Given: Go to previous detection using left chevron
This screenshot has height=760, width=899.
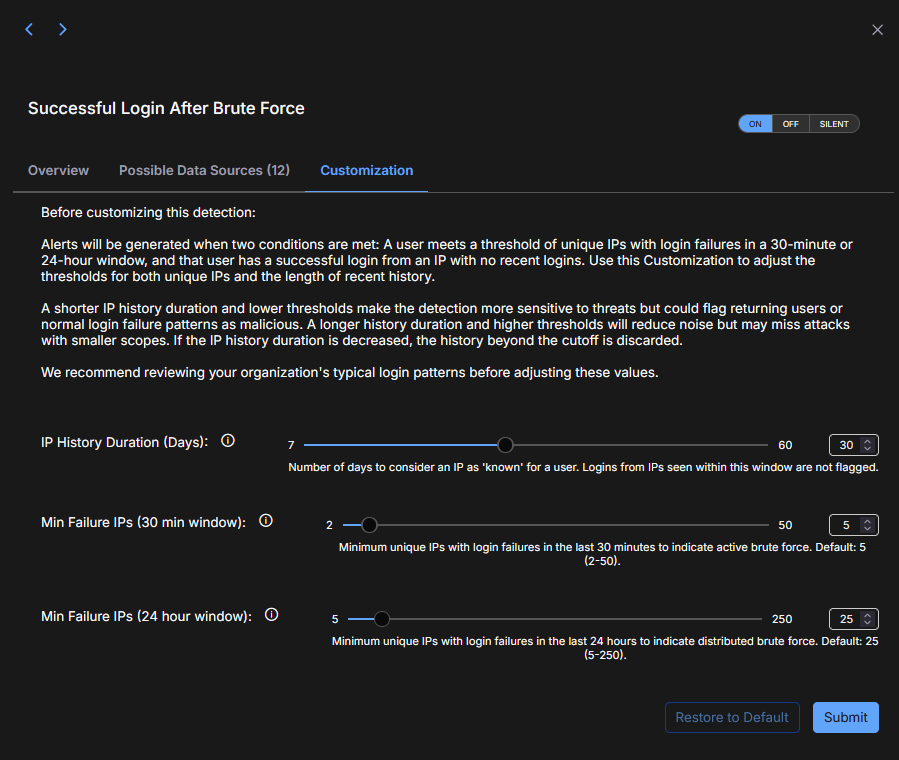Looking at the screenshot, I should click(29, 30).
